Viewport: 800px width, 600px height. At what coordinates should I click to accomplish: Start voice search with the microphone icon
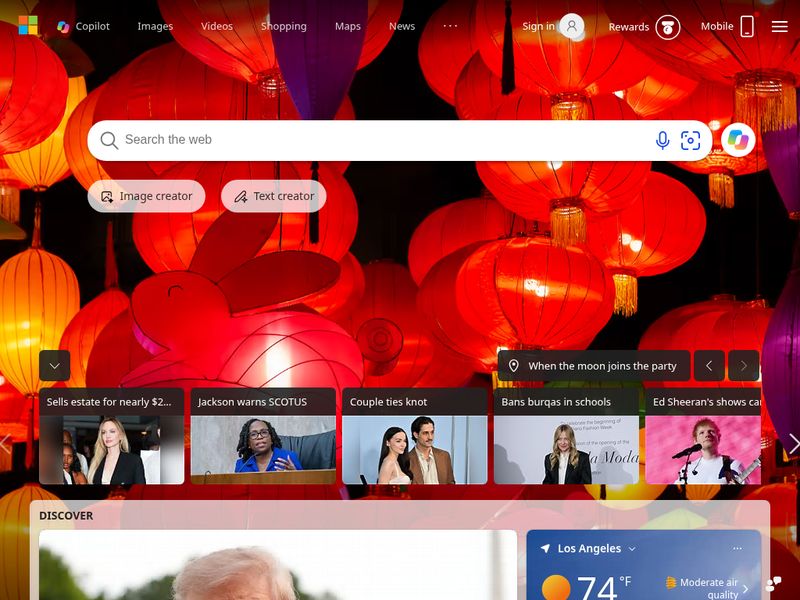point(662,140)
